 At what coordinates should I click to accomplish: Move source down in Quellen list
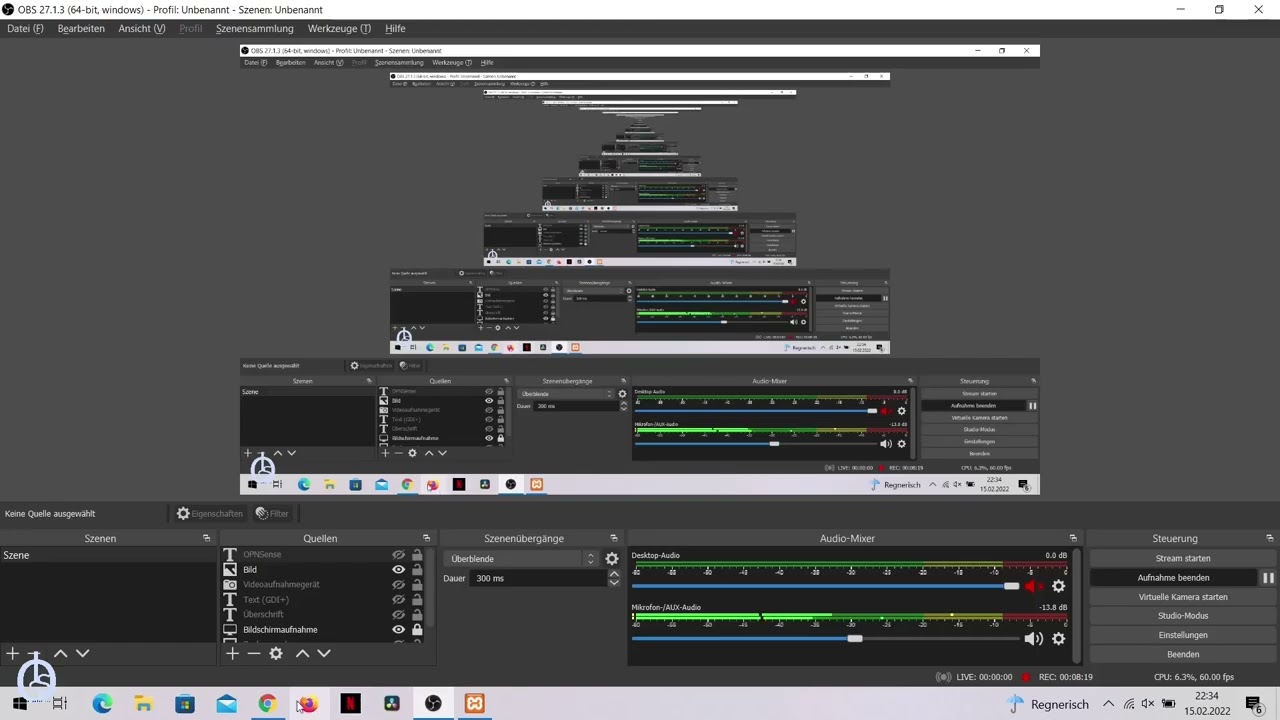pos(324,653)
